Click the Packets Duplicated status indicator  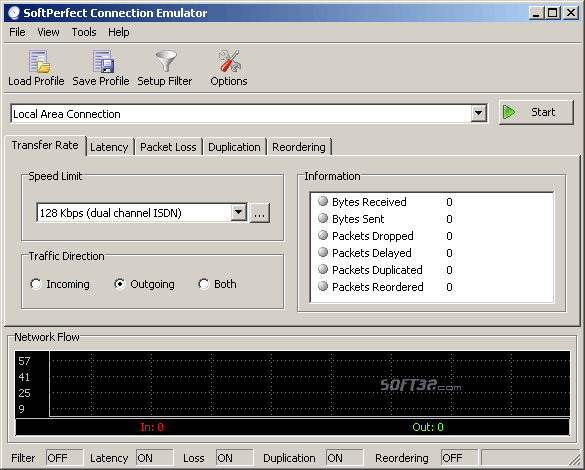tap(323, 269)
